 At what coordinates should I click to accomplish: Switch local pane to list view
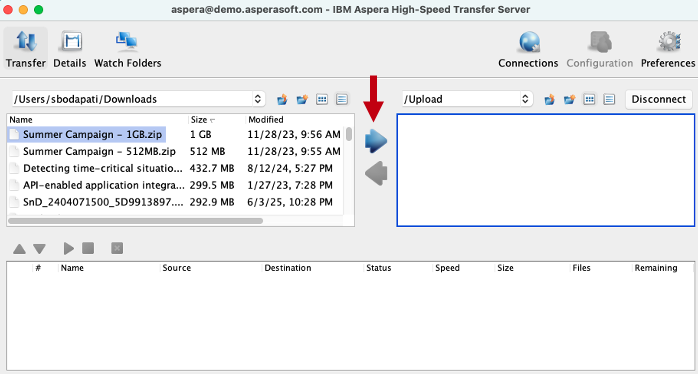(x=342, y=99)
